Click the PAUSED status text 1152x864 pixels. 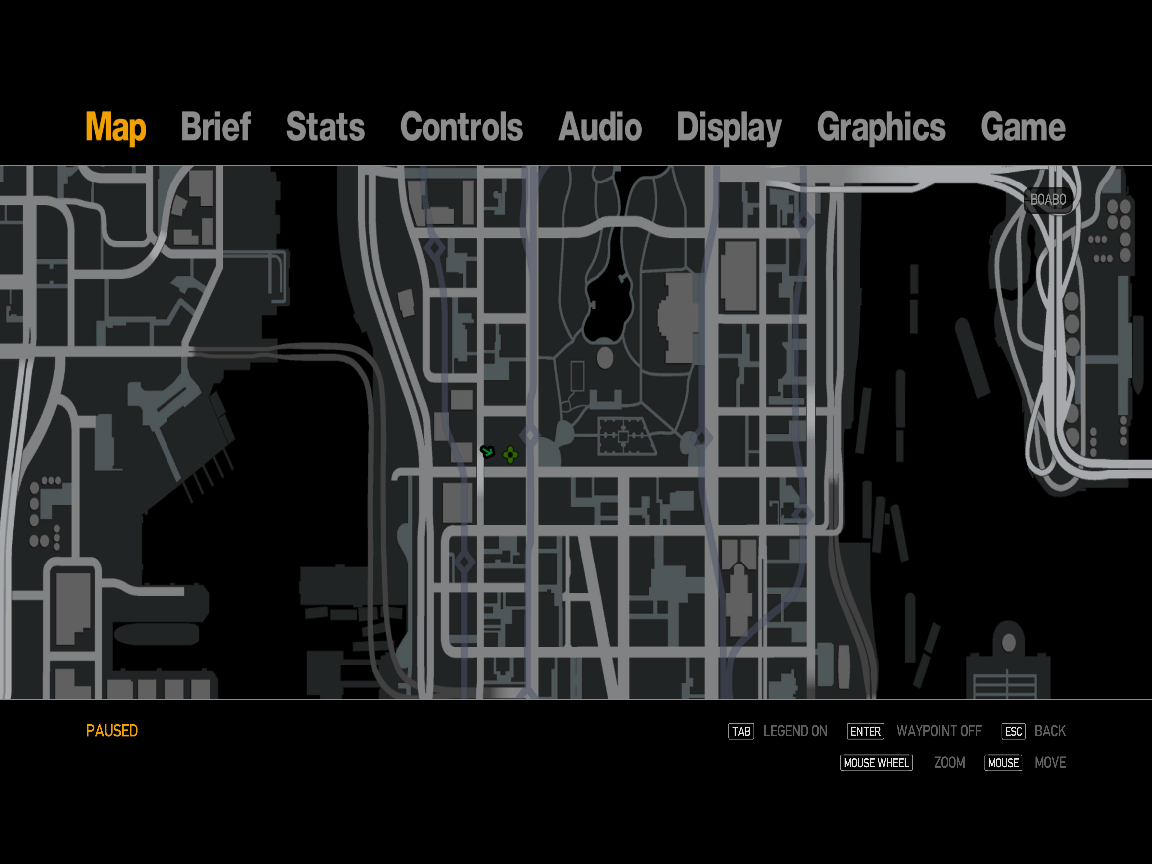112,731
